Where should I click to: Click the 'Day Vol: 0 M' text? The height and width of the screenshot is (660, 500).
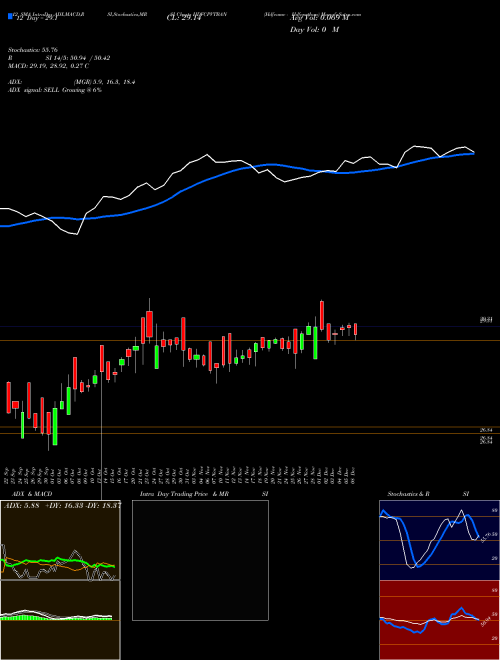pyautogui.click(x=314, y=30)
